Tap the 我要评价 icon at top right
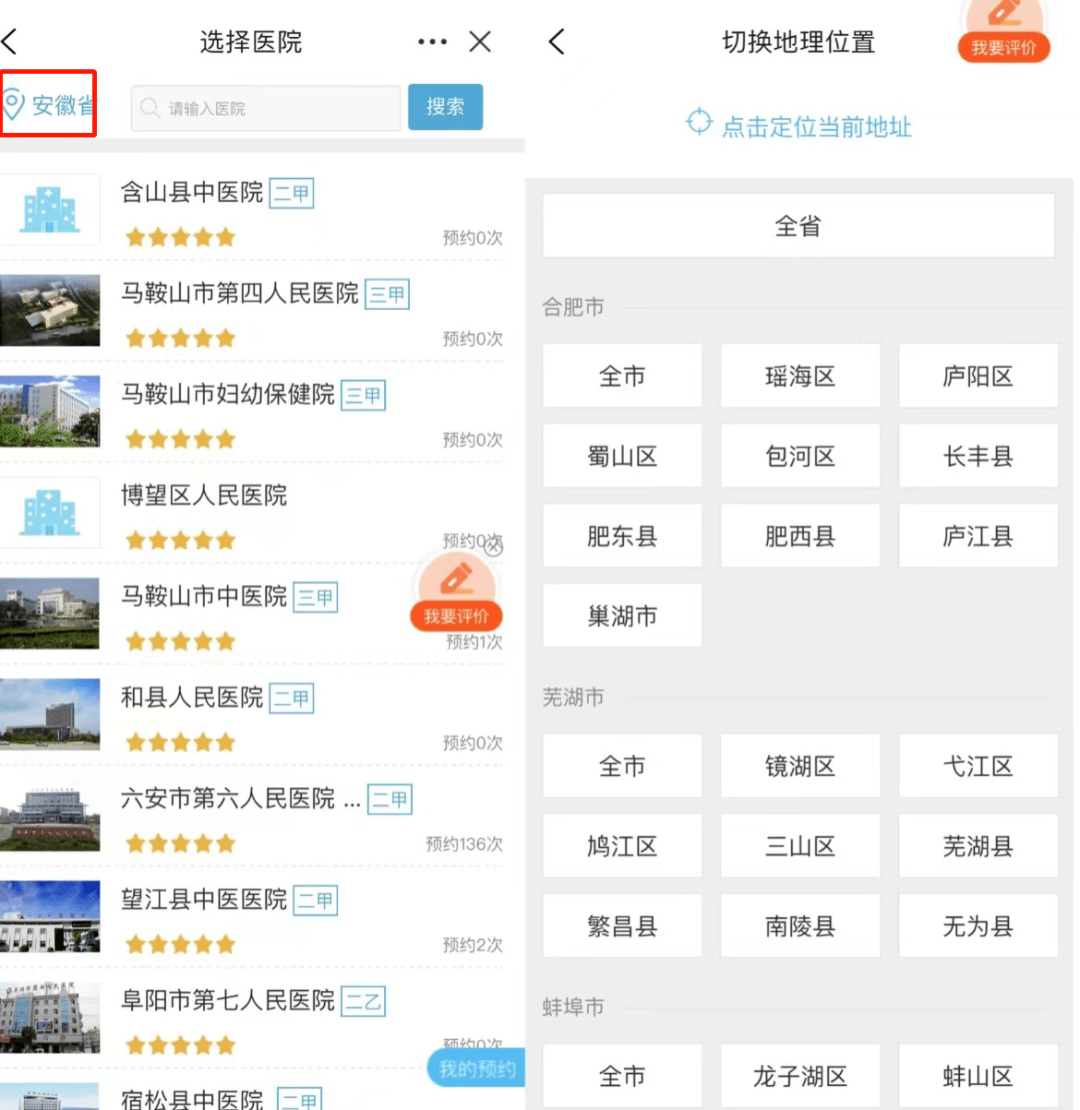1080x1110 pixels. [x=1003, y=28]
